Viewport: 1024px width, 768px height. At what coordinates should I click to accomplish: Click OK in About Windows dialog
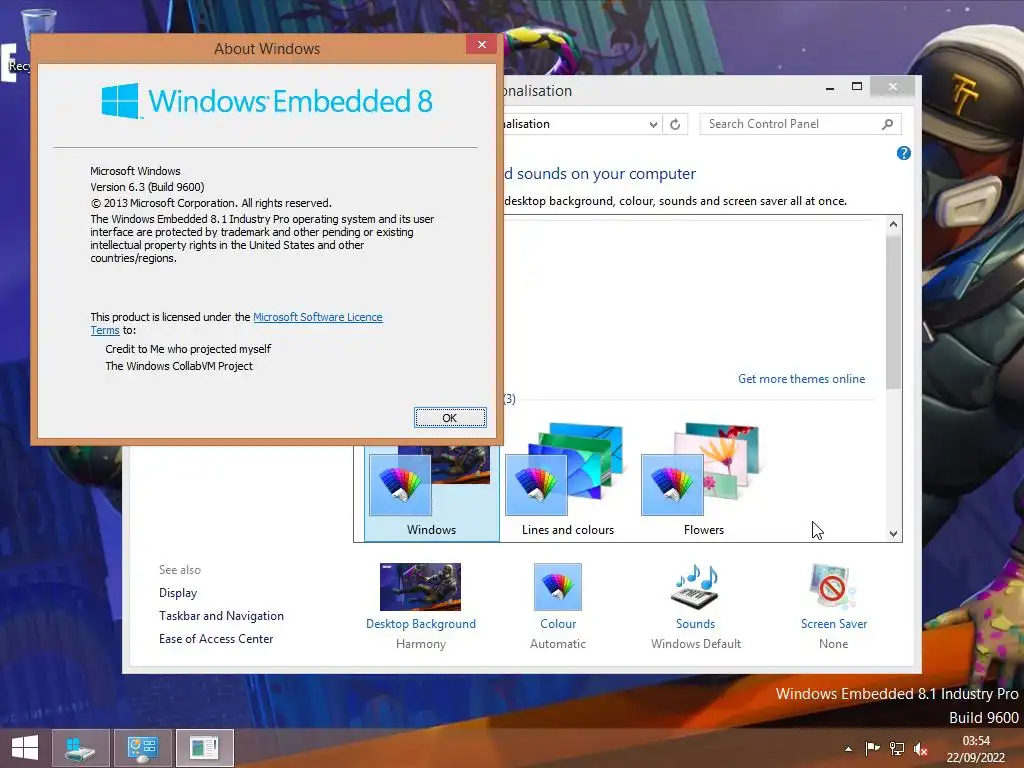coord(450,417)
